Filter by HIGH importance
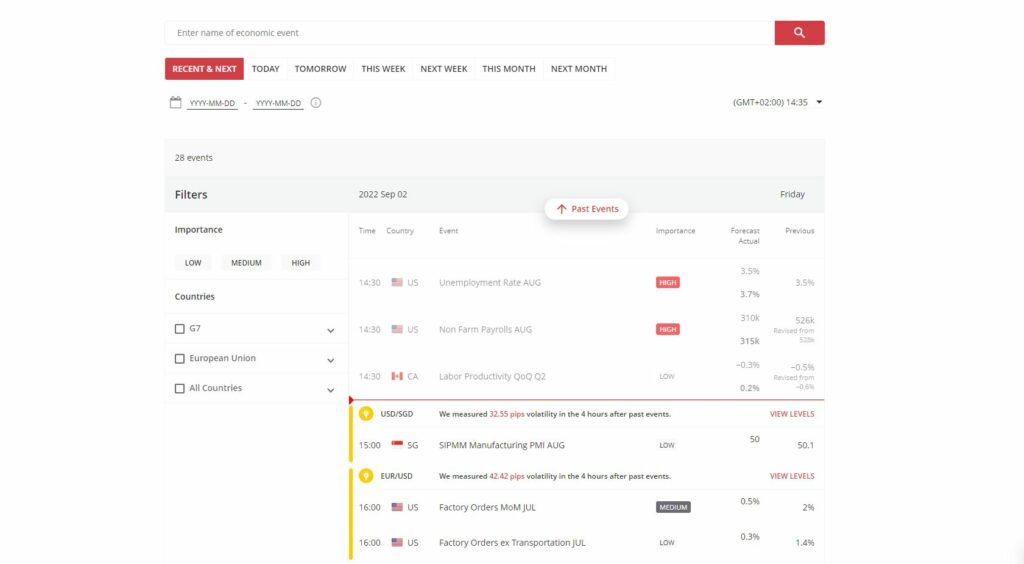The height and width of the screenshot is (564, 1024). [x=300, y=263]
